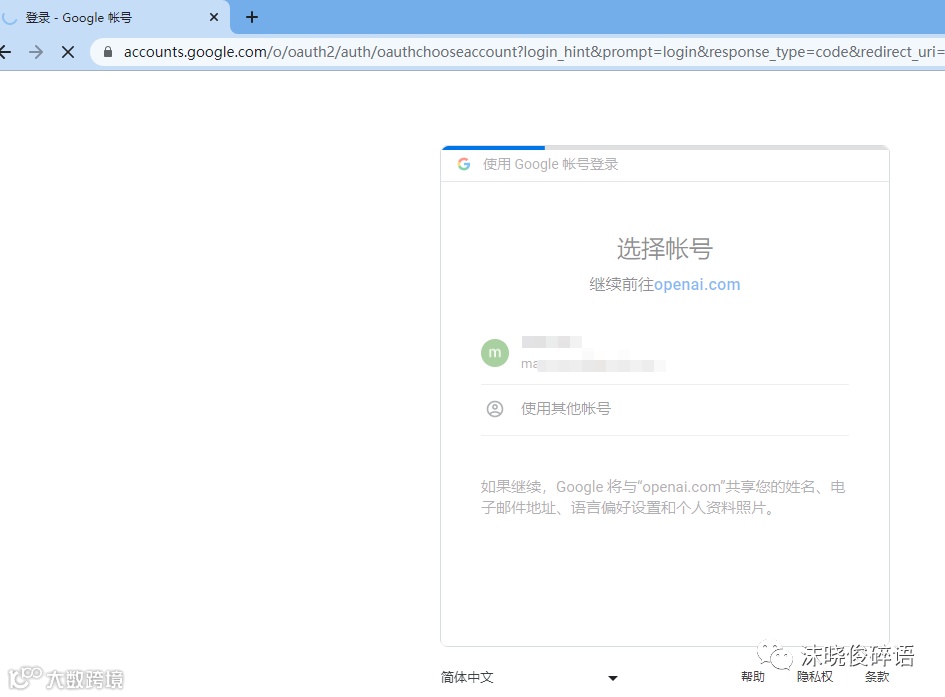The height and width of the screenshot is (697, 945).
Task: Close the Google 帐号 login tab
Action: (214, 17)
